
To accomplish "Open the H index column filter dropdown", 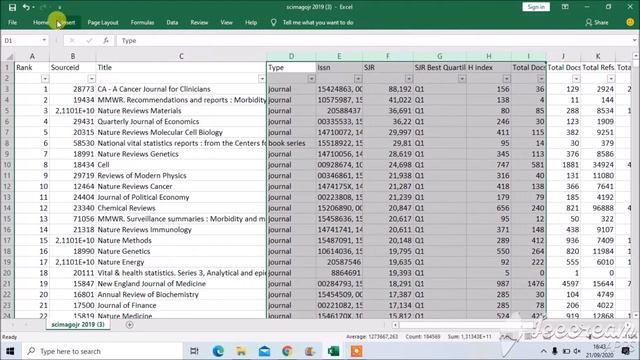I will point(507,79).
